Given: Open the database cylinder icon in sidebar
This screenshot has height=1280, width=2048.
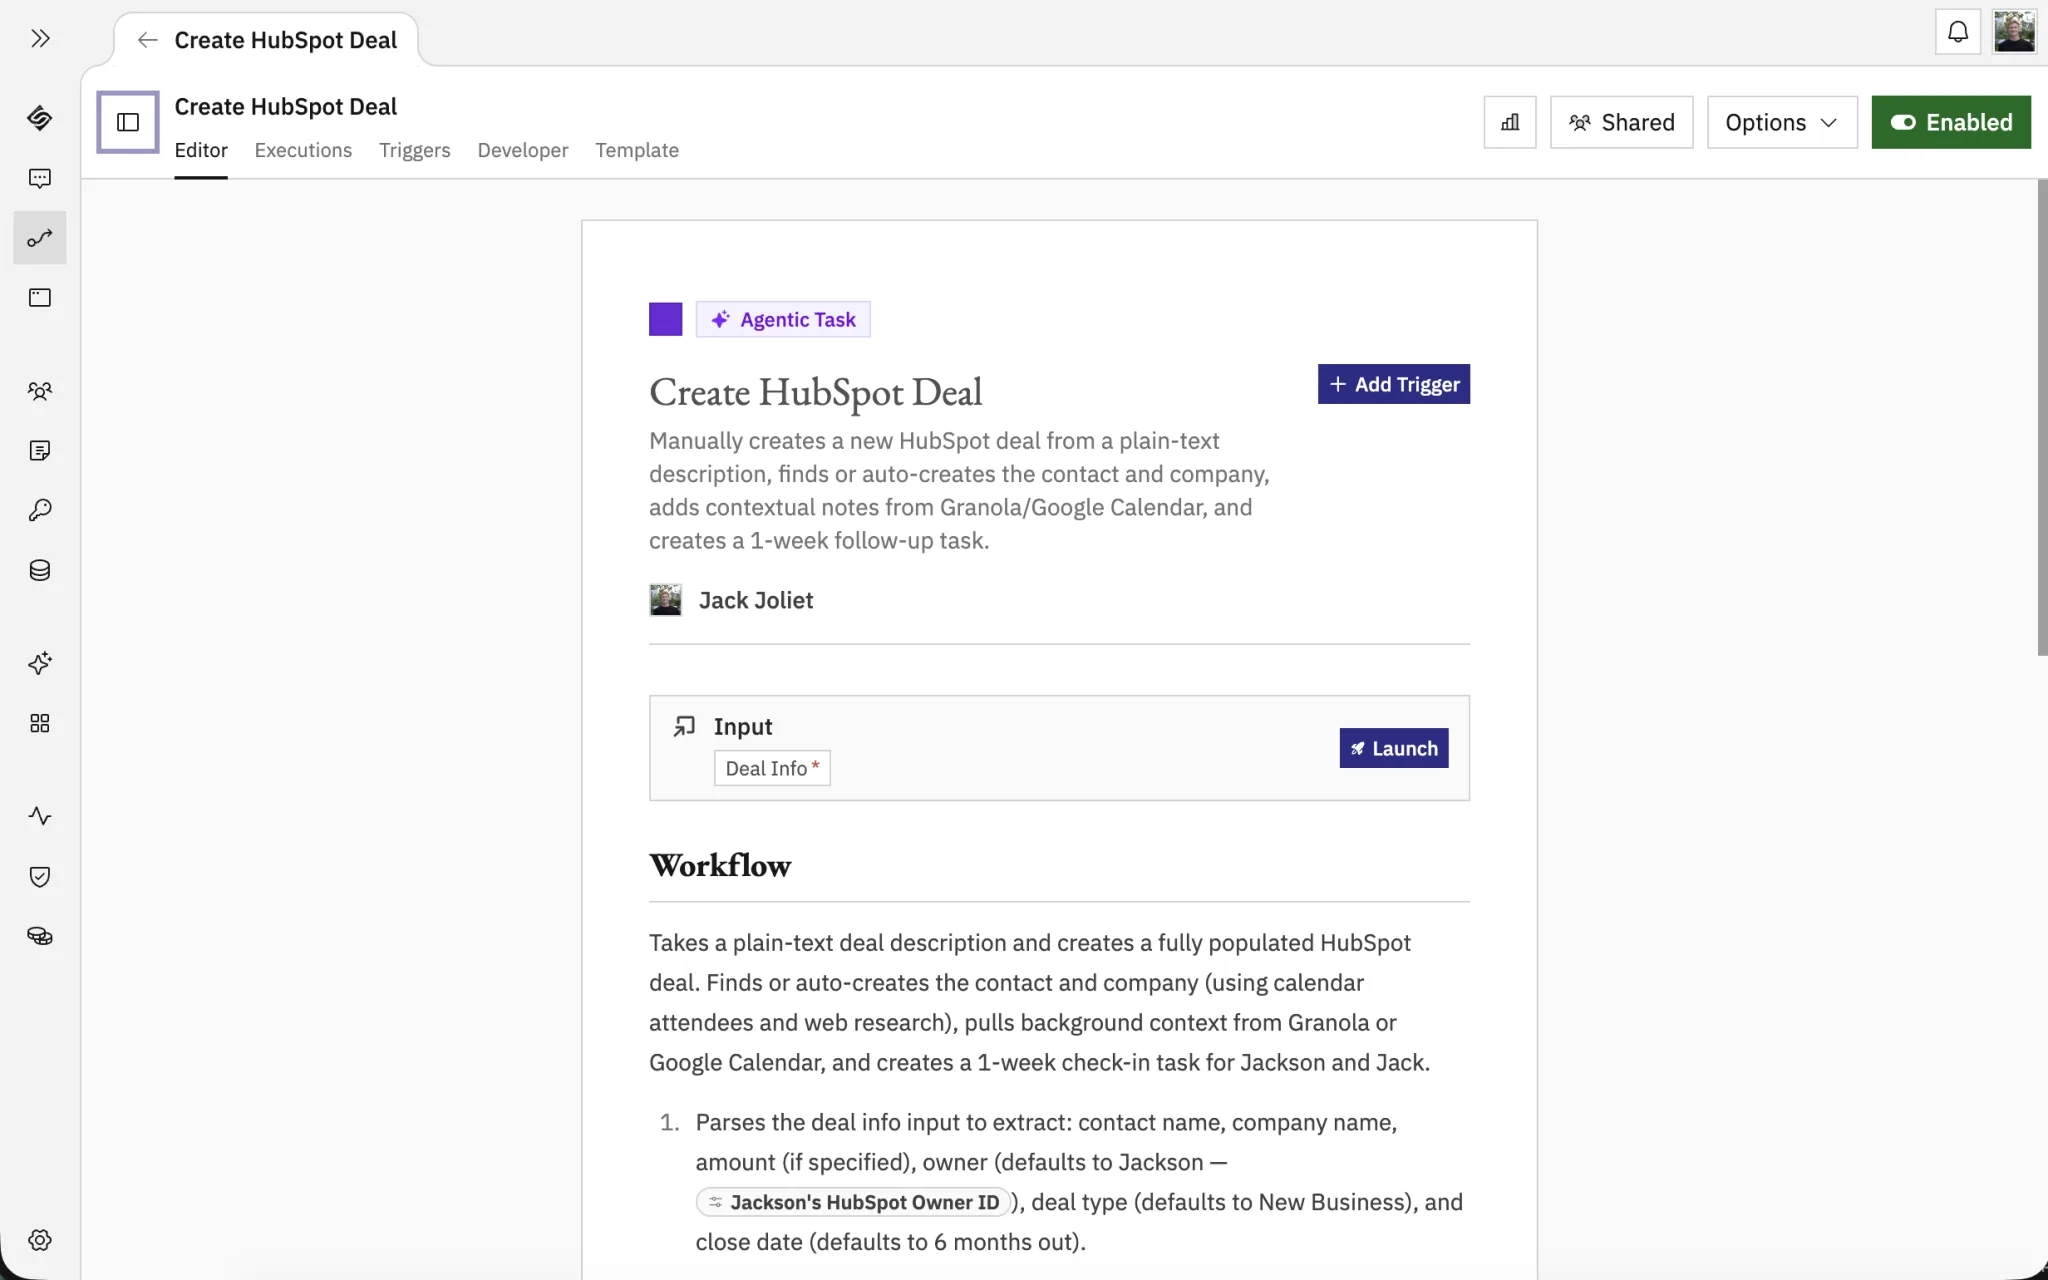Looking at the screenshot, I should pyautogui.click(x=40, y=570).
